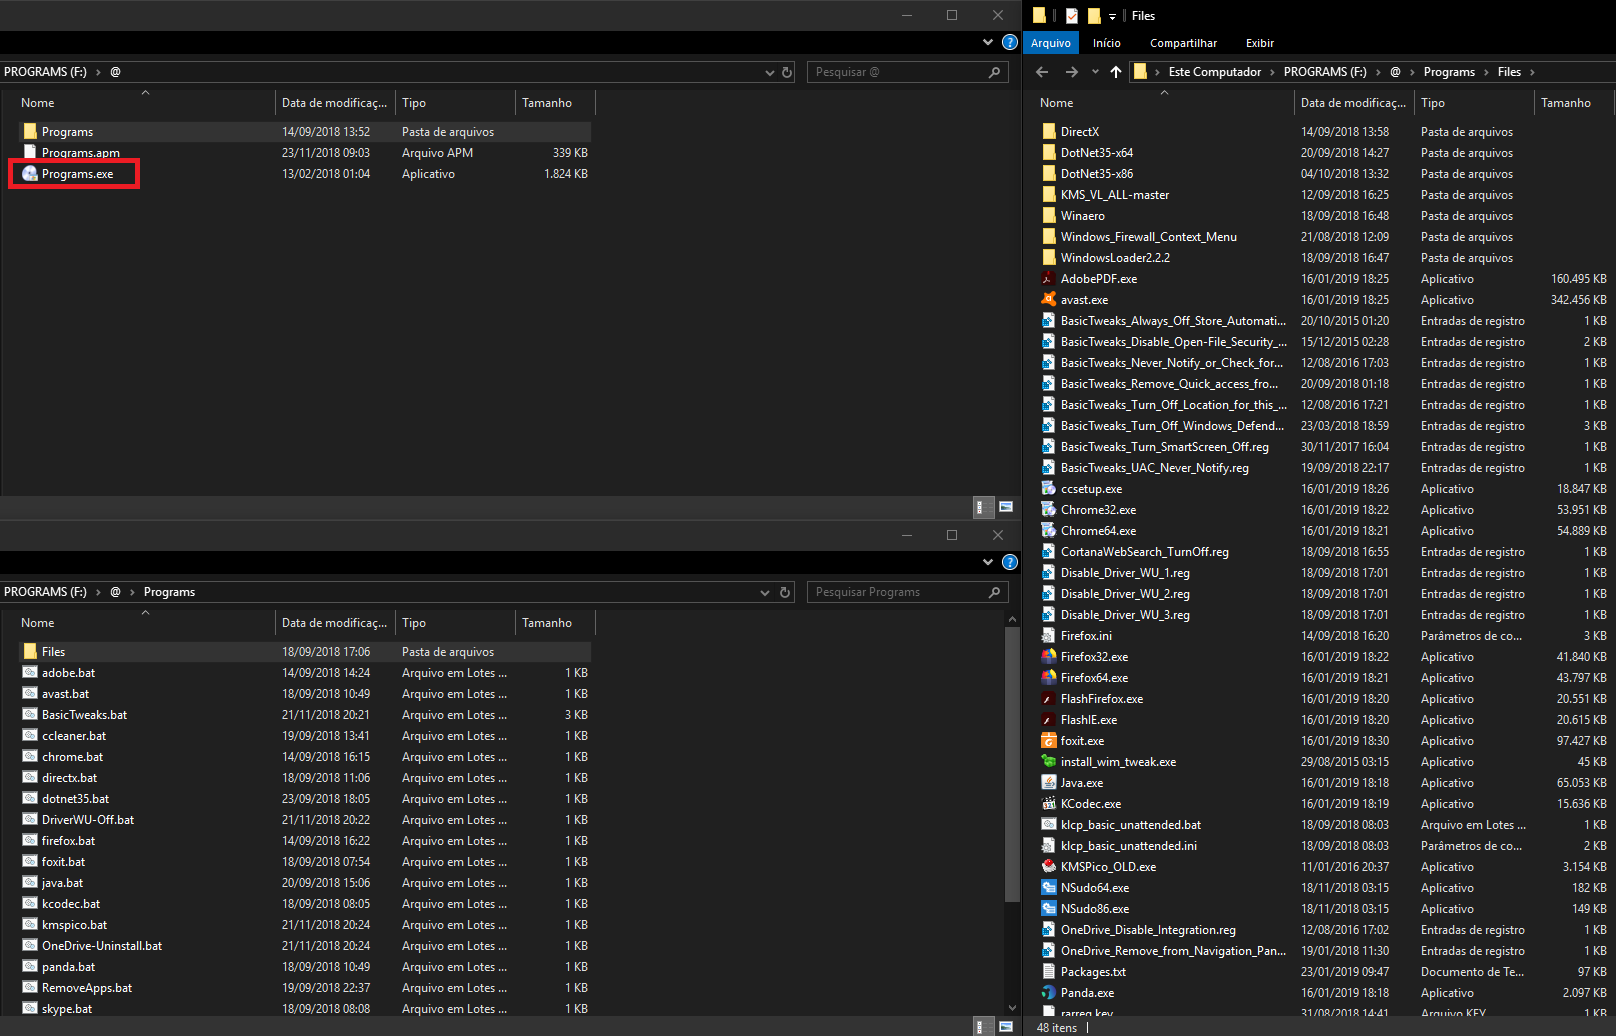Image resolution: width=1616 pixels, height=1036 pixels.
Task: Open address history dropdown in @ window
Action: (x=770, y=72)
